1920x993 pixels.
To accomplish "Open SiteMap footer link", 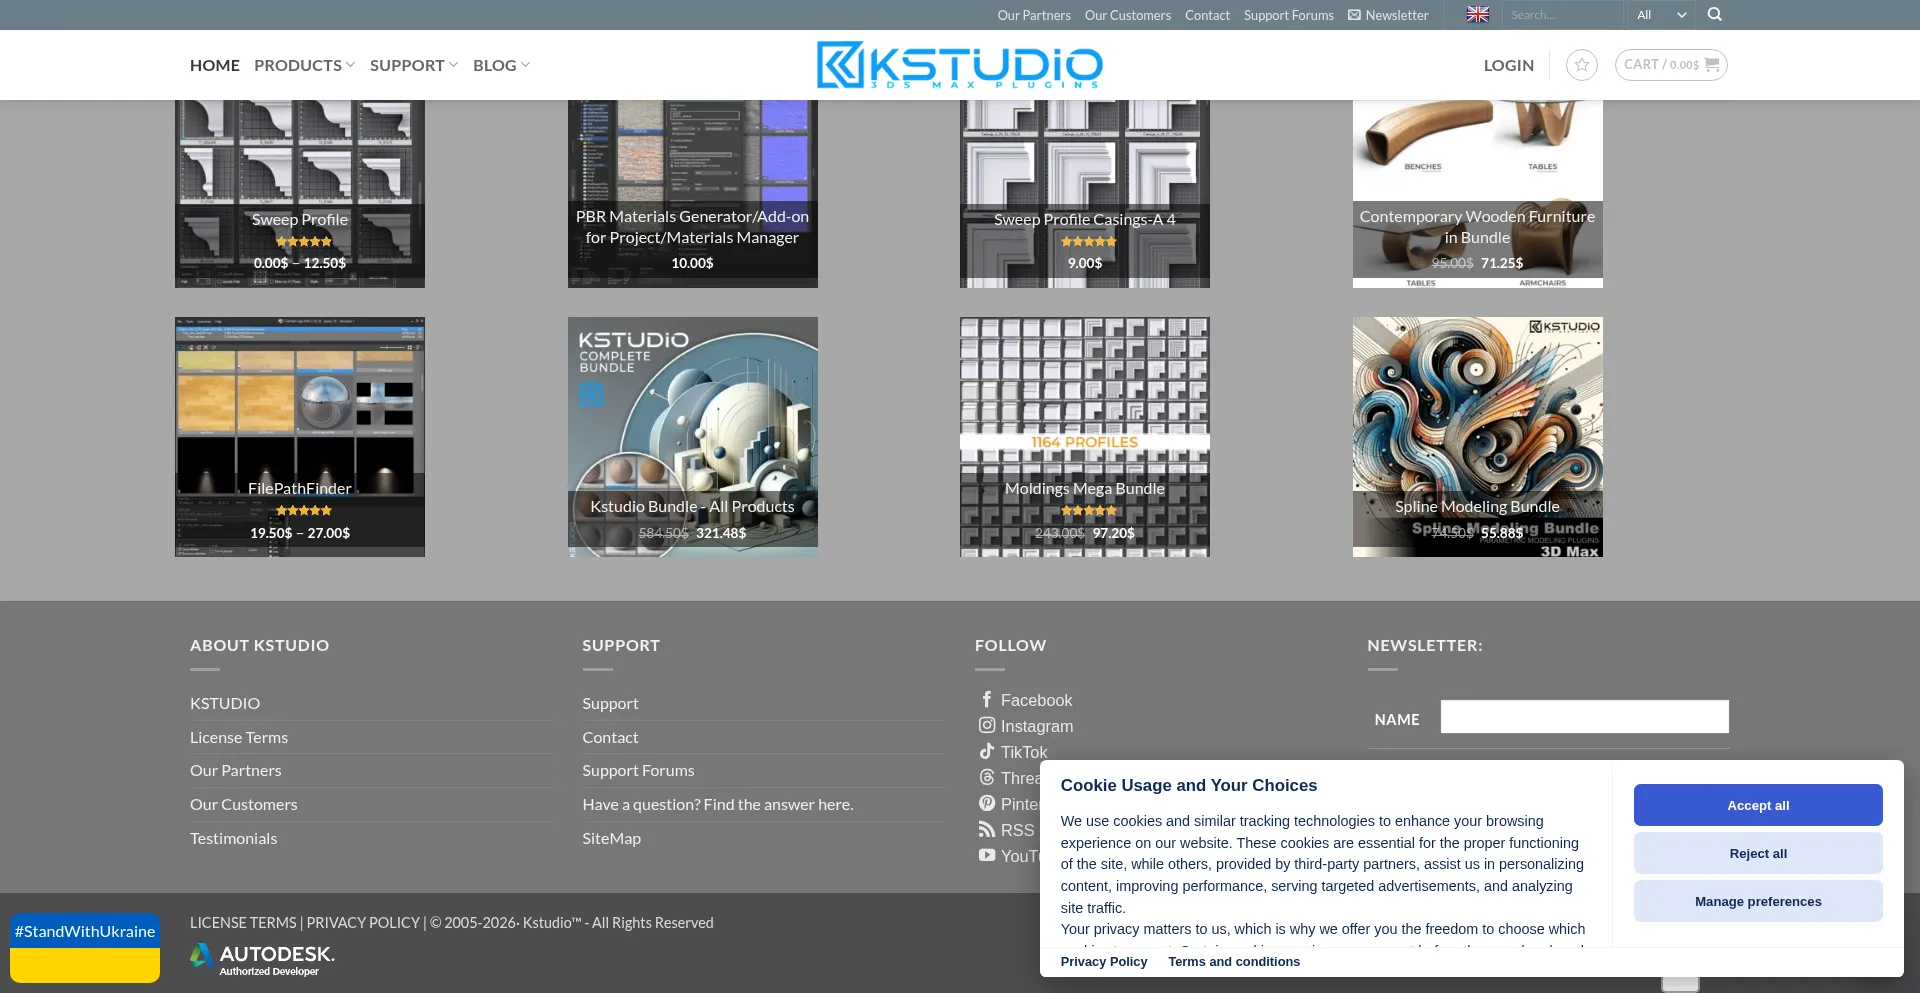I will pyautogui.click(x=611, y=839).
